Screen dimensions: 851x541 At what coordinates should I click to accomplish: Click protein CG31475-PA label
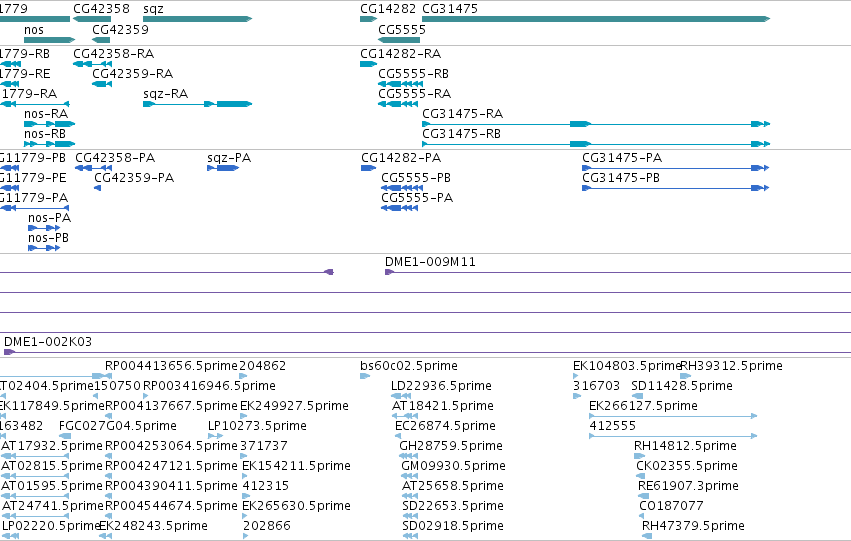622,158
